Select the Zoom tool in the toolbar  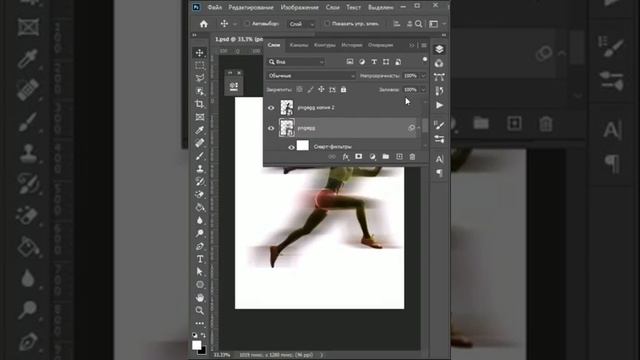pos(200,311)
